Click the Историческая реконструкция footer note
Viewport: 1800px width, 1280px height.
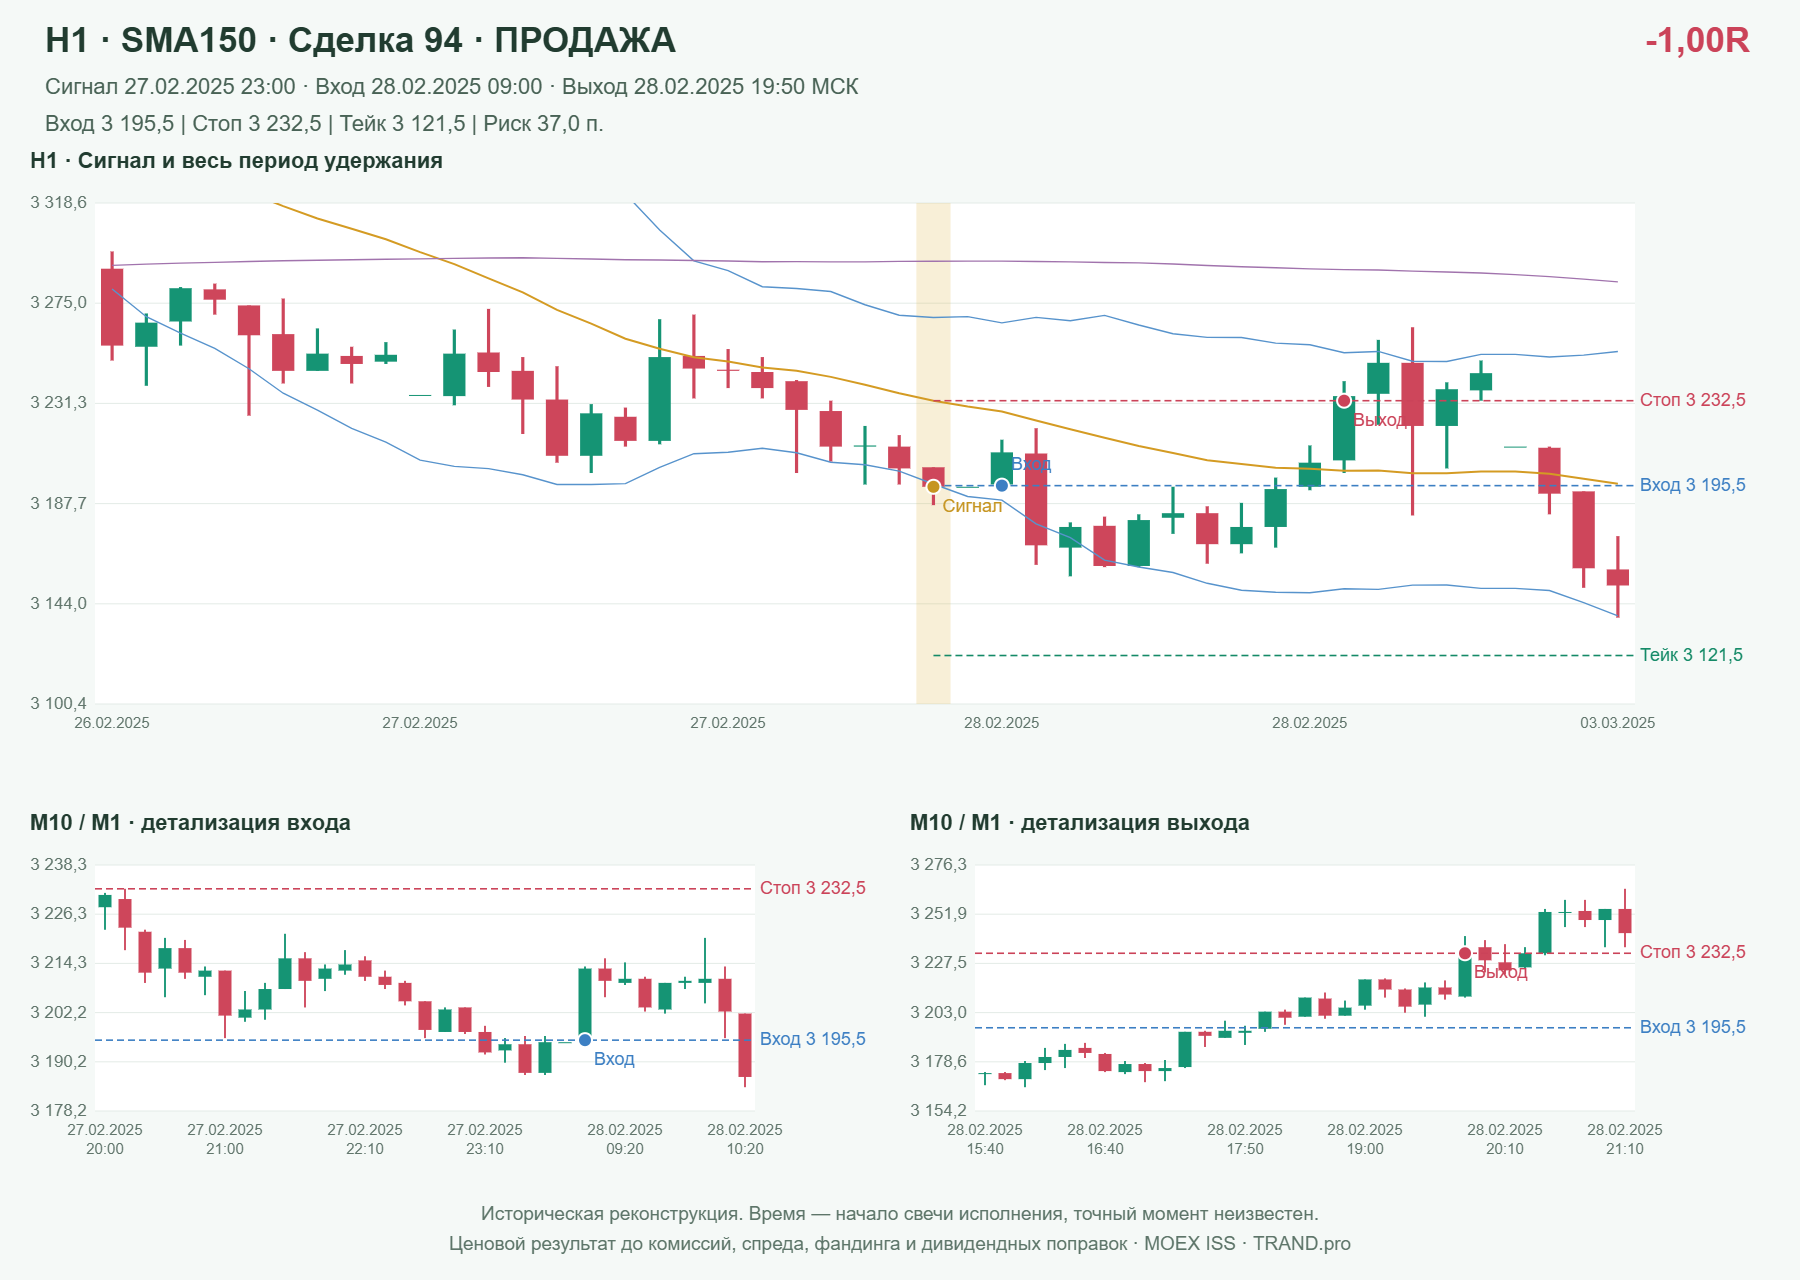[x=900, y=1214]
